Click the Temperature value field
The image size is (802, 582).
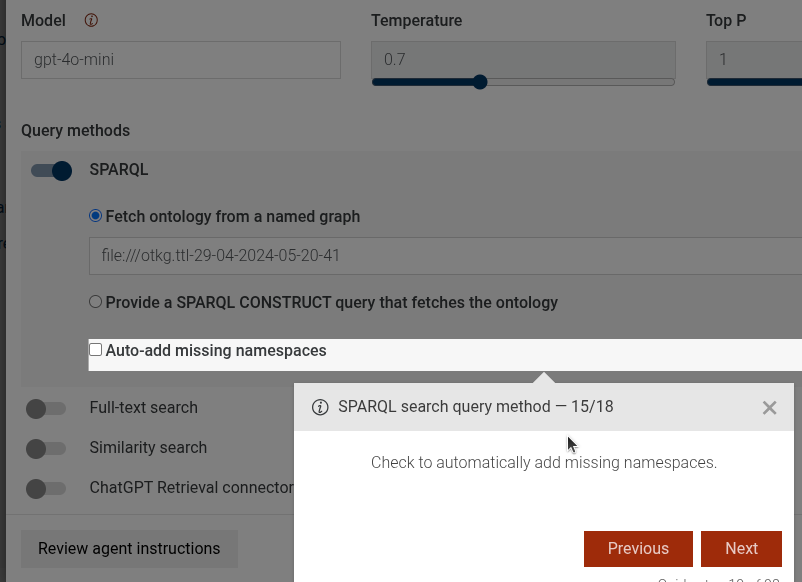[523, 60]
